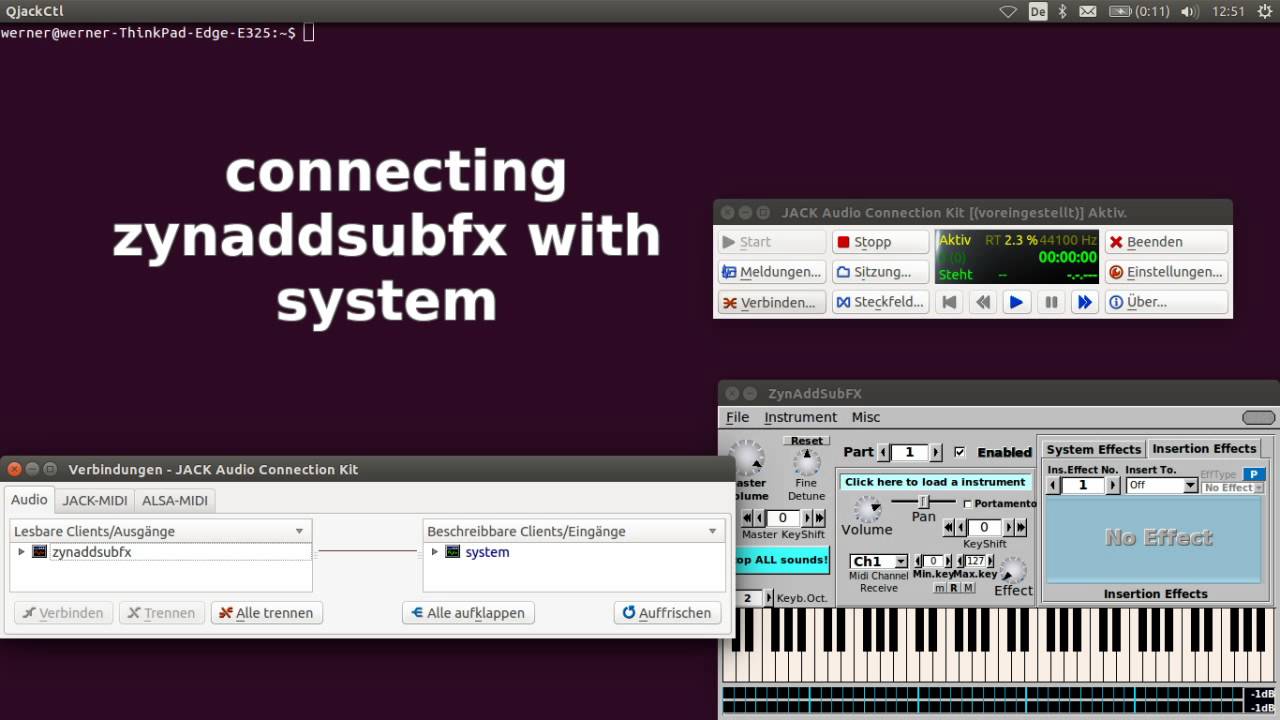
Task: Open the Bluetooth indicator
Action: 1063,12
